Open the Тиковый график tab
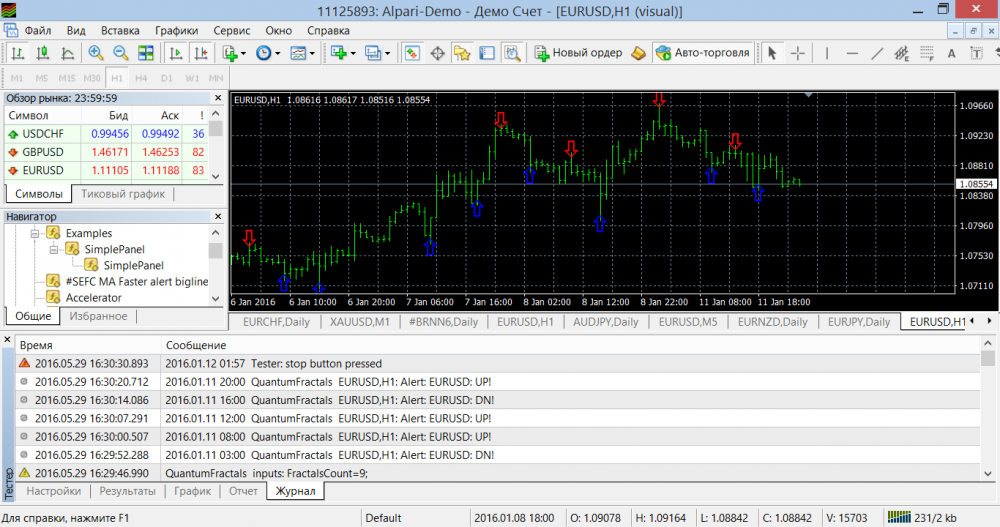The width and height of the screenshot is (1000, 527). (x=123, y=194)
